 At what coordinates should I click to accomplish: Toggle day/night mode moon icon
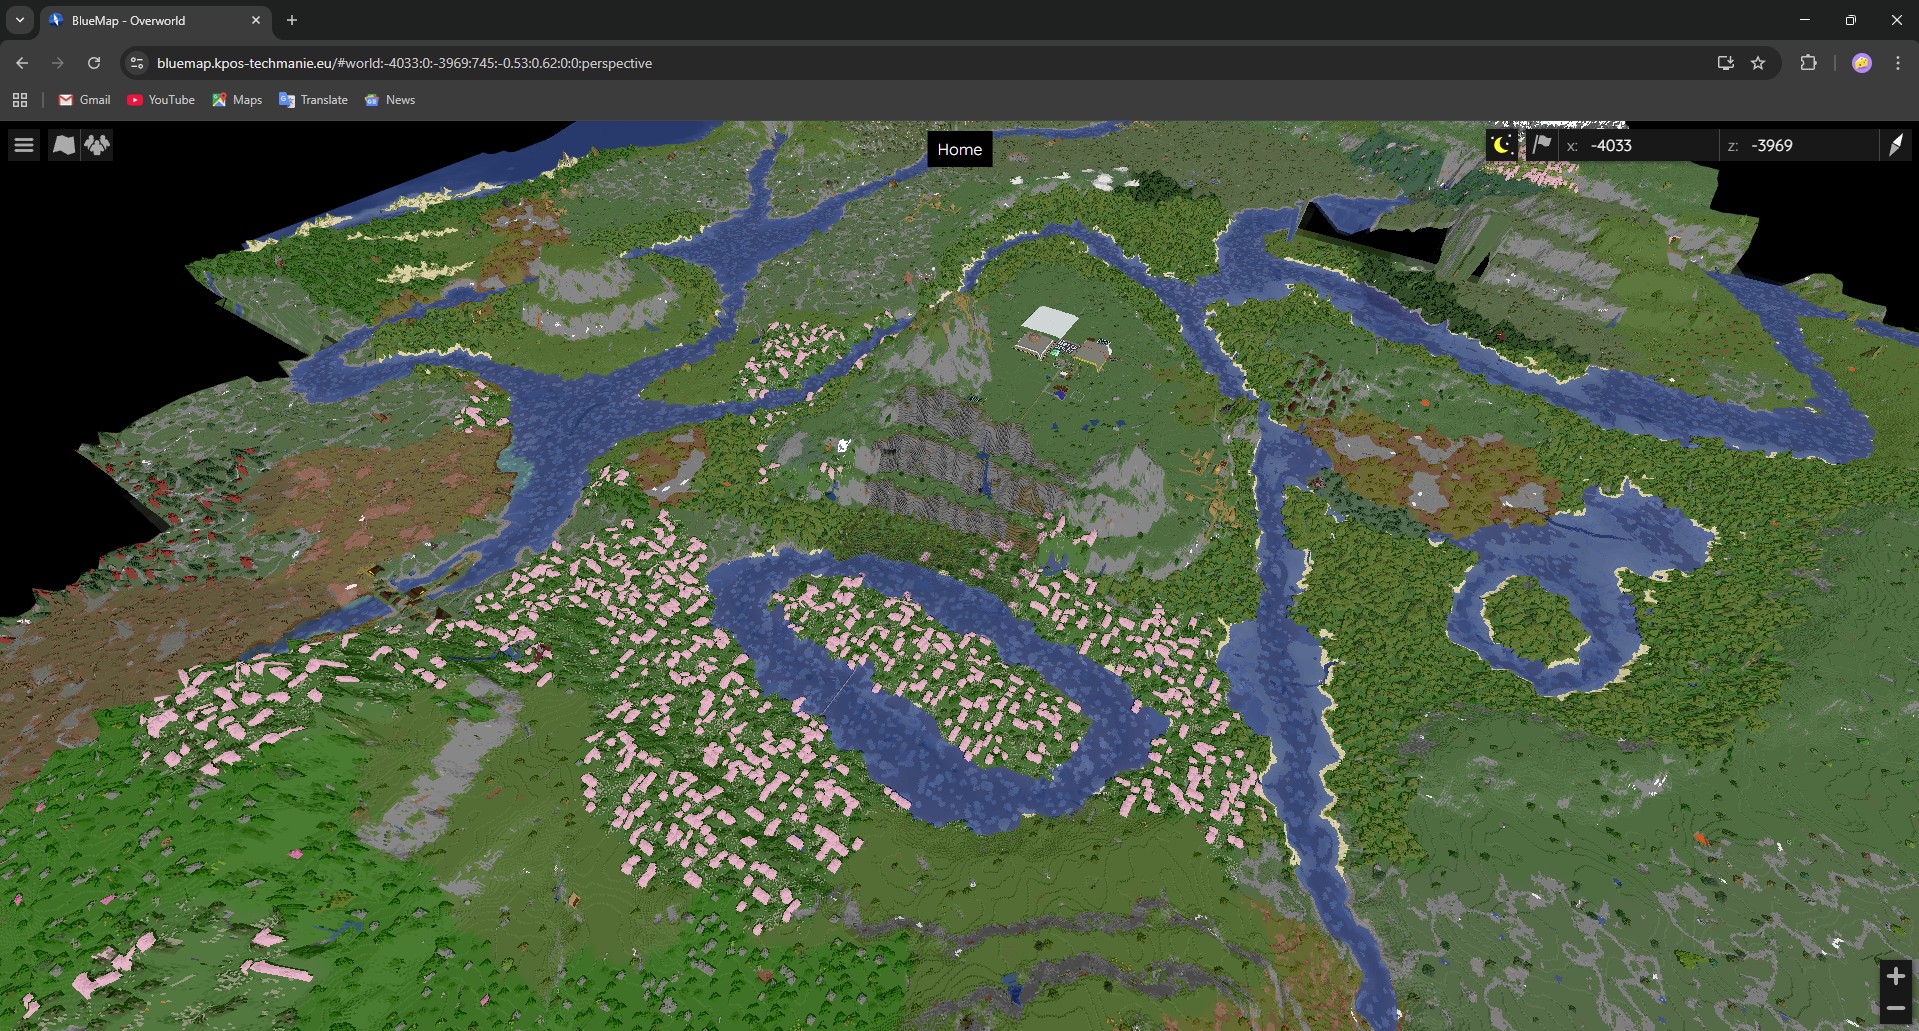coord(1502,146)
